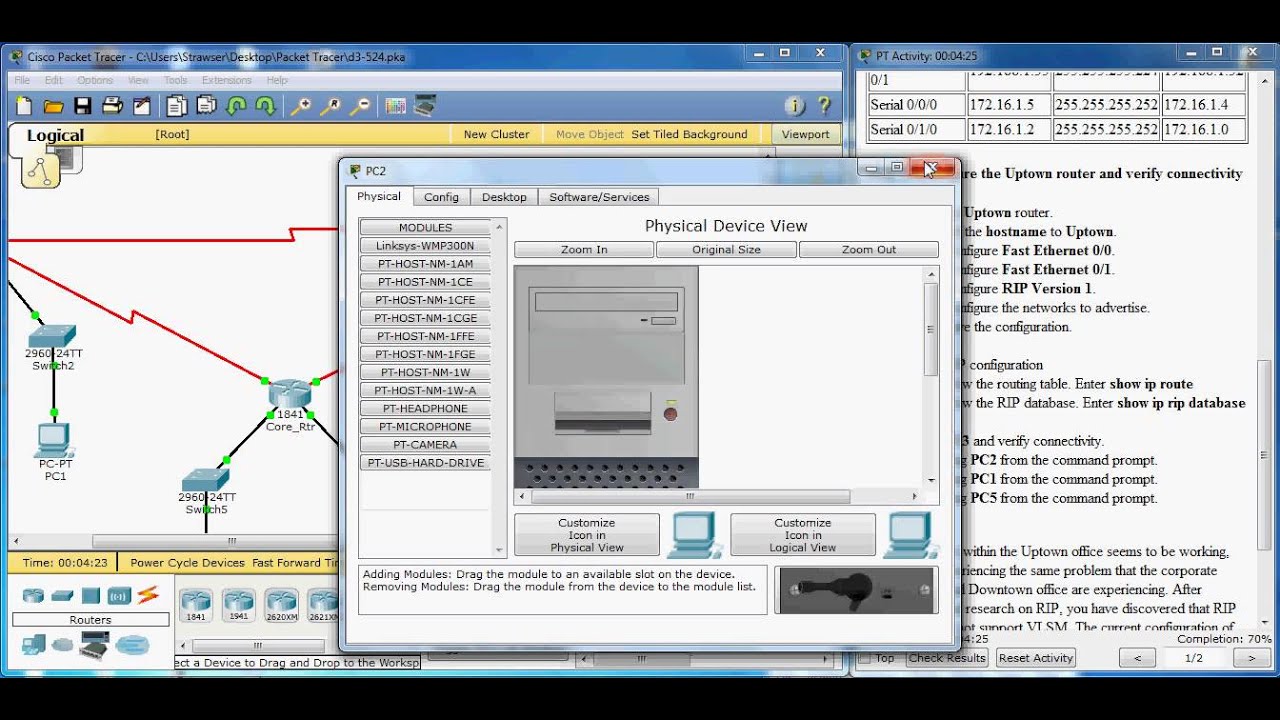Click the New file icon in the toolbar
The image size is (1280, 720).
(x=24, y=106)
